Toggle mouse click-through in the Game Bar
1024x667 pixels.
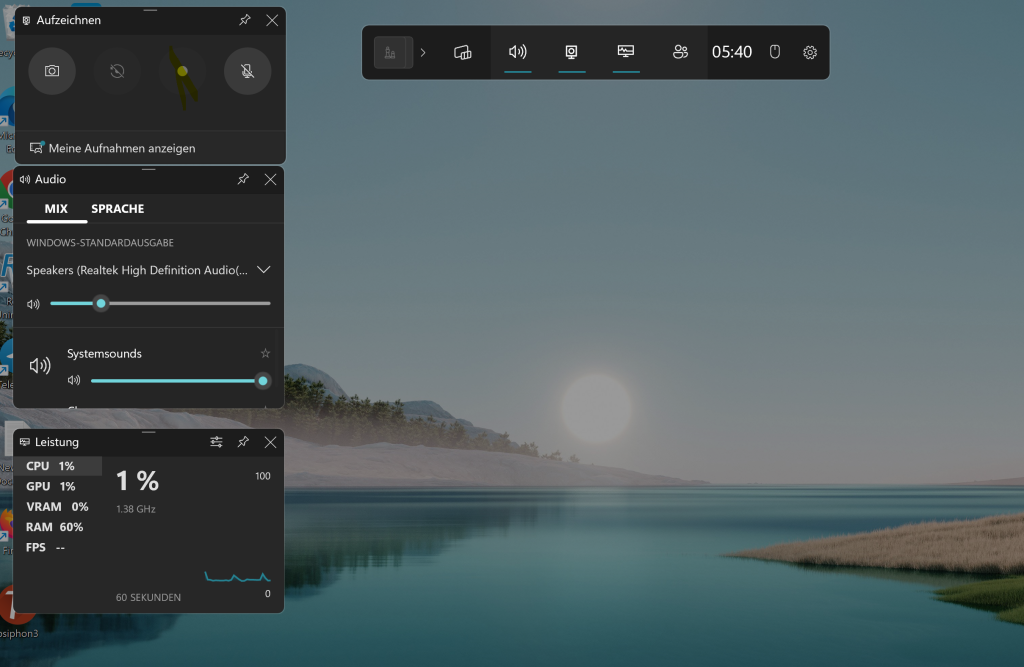coord(774,52)
